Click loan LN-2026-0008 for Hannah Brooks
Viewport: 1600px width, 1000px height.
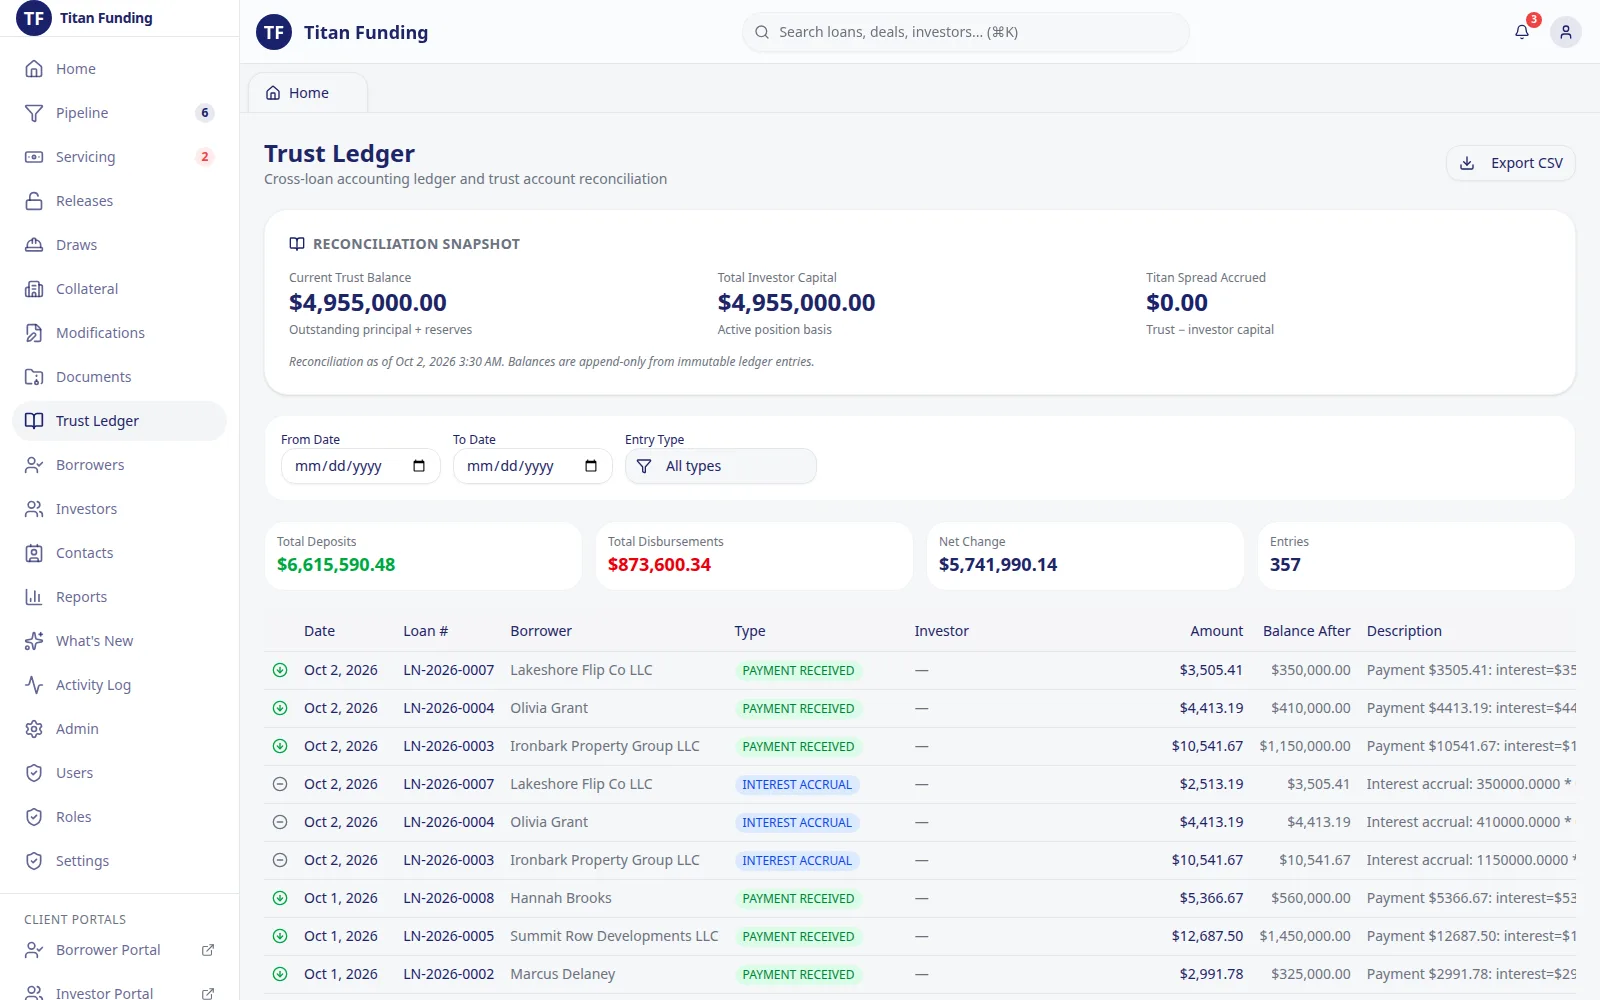pos(448,898)
